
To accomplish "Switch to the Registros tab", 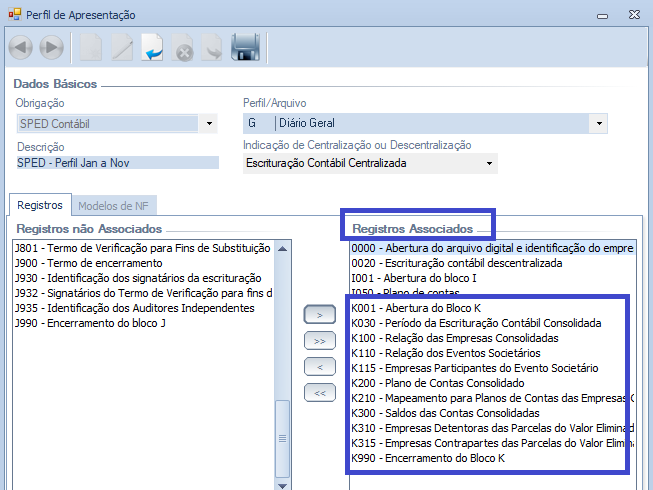I will coord(40,205).
